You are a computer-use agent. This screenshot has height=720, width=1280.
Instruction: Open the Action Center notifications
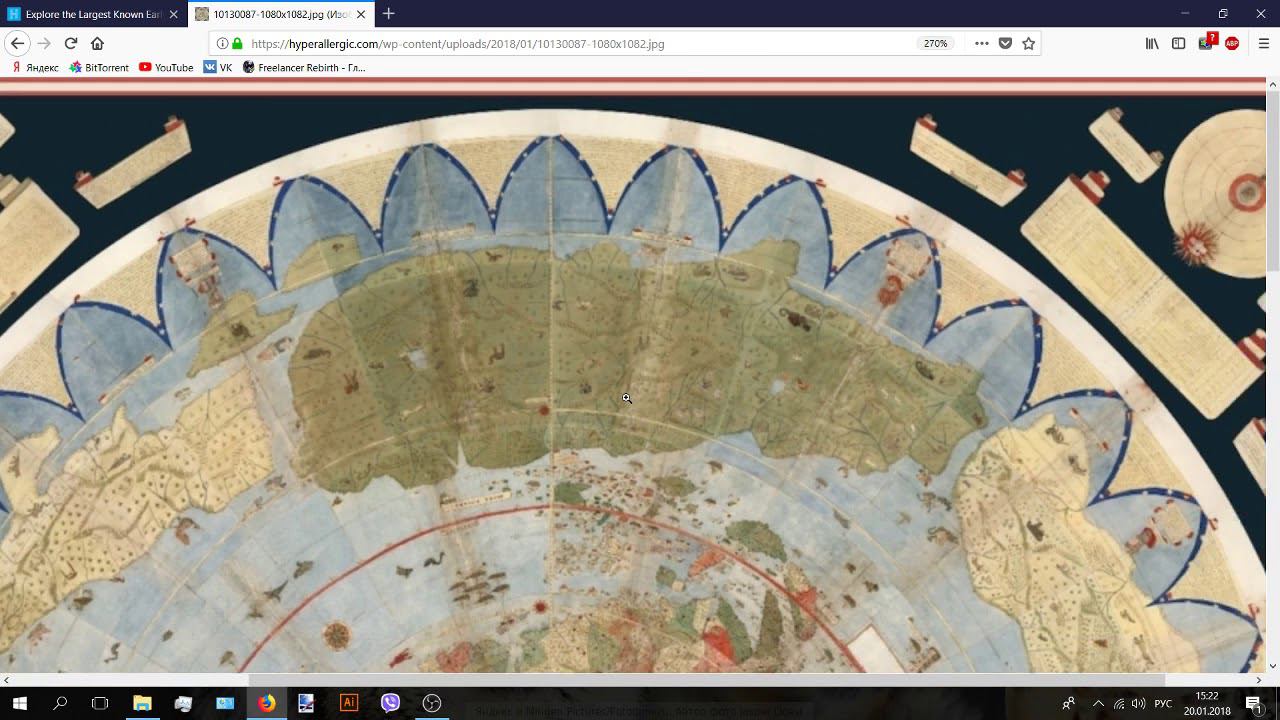tap(1254, 703)
